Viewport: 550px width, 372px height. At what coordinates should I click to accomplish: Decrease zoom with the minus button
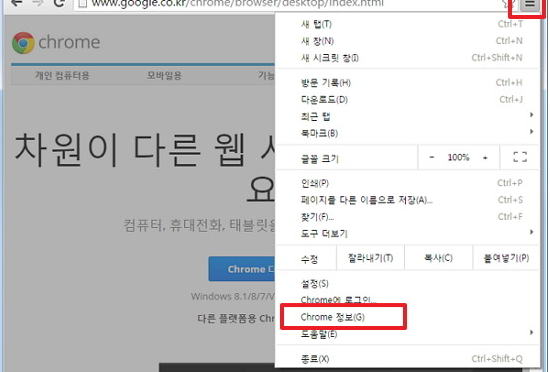click(x=432, y=157)
